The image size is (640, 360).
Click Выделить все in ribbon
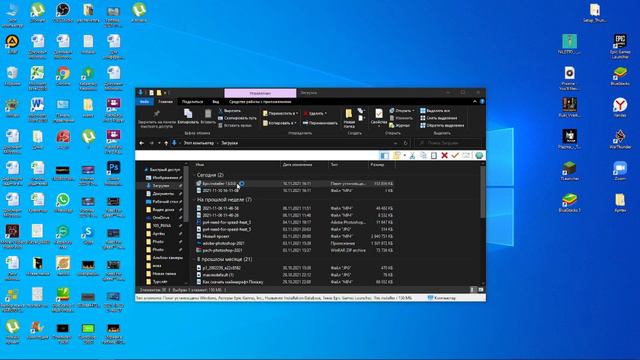point(435,111)
